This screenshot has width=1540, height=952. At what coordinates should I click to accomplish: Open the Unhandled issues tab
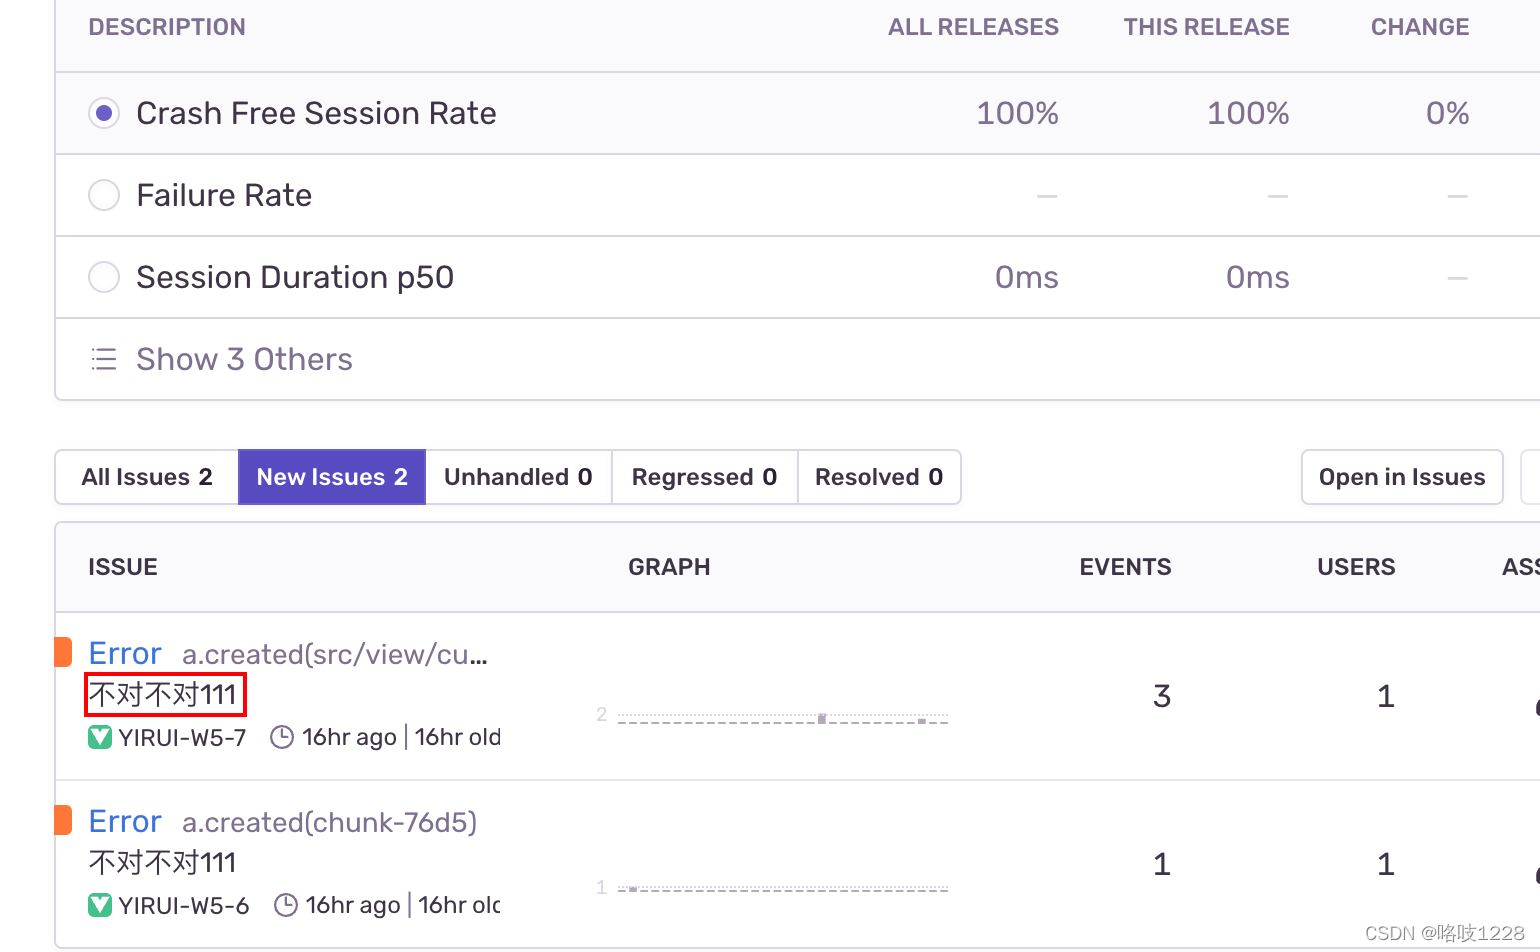tap(518, 477)
